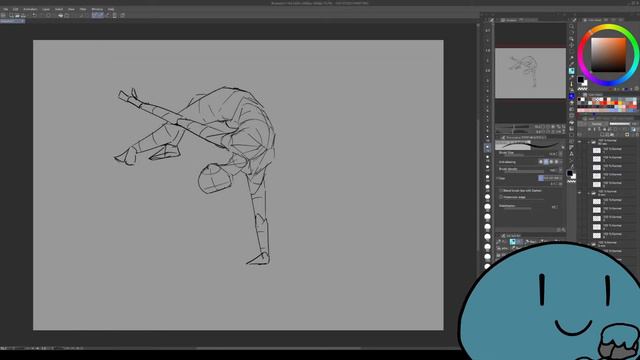Screen dimensions: 640x360
Task: Click the Navigator zoom slider
Action: pos(513,127)
